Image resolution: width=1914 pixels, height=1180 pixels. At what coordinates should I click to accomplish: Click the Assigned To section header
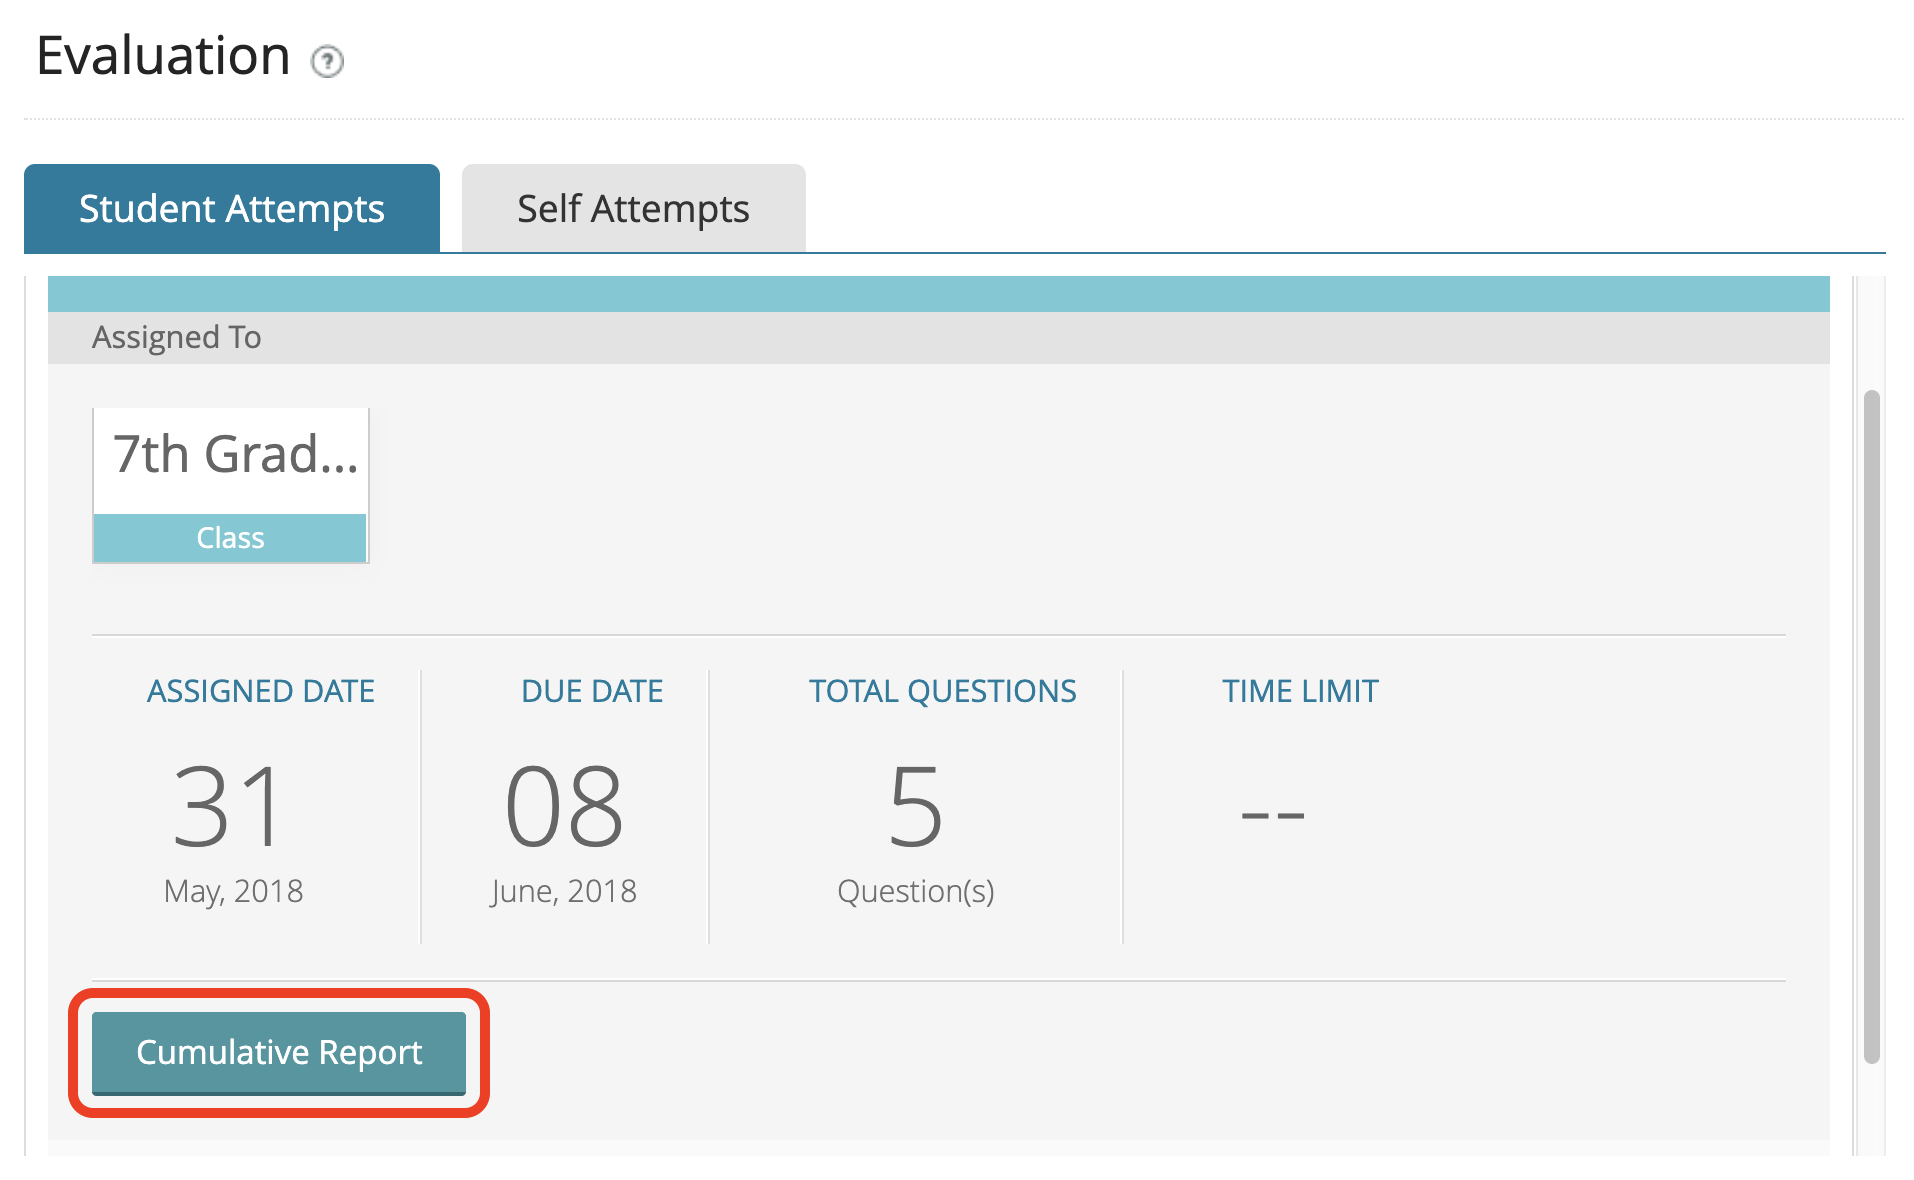pos(177,338)
